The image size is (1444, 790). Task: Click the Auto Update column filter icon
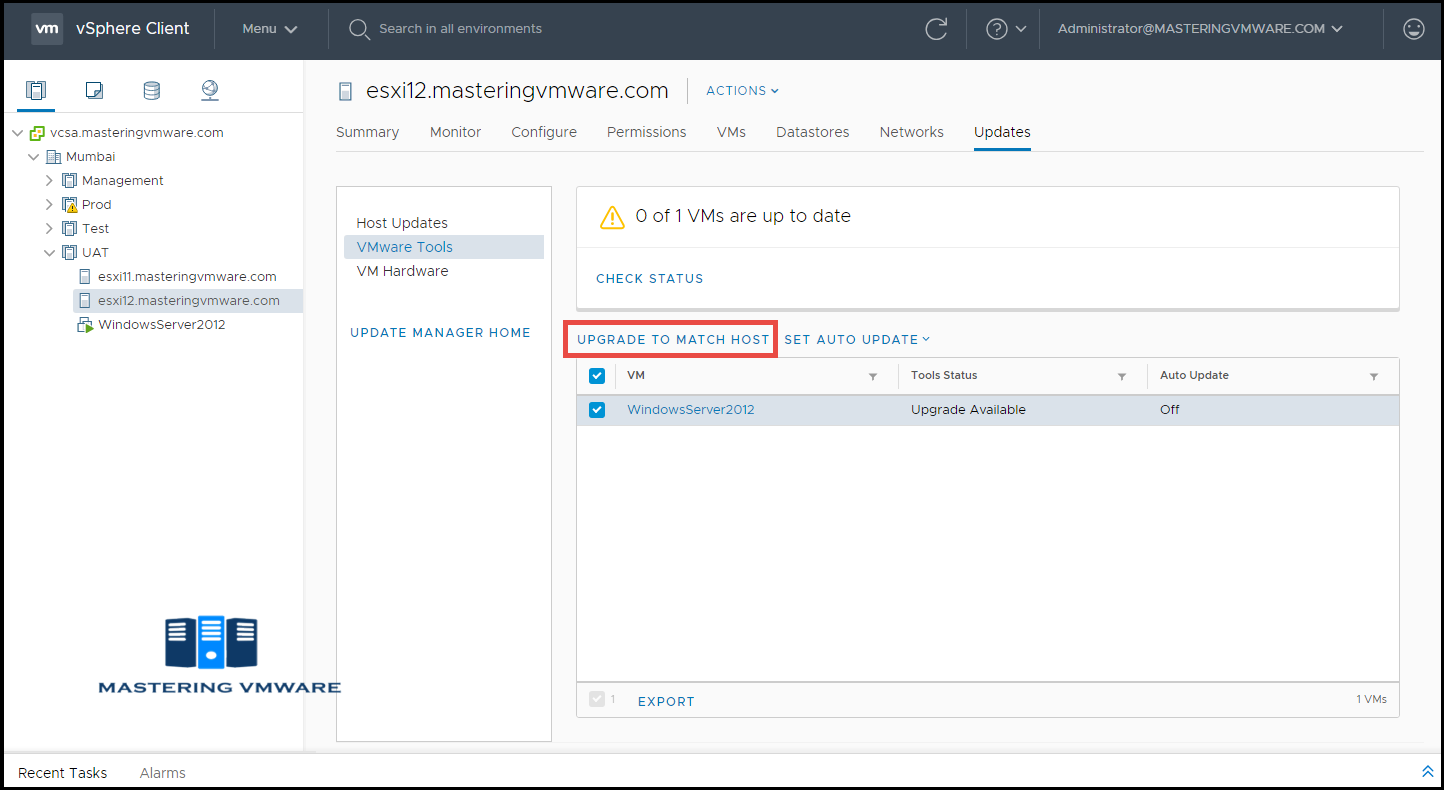[1374, 377]
